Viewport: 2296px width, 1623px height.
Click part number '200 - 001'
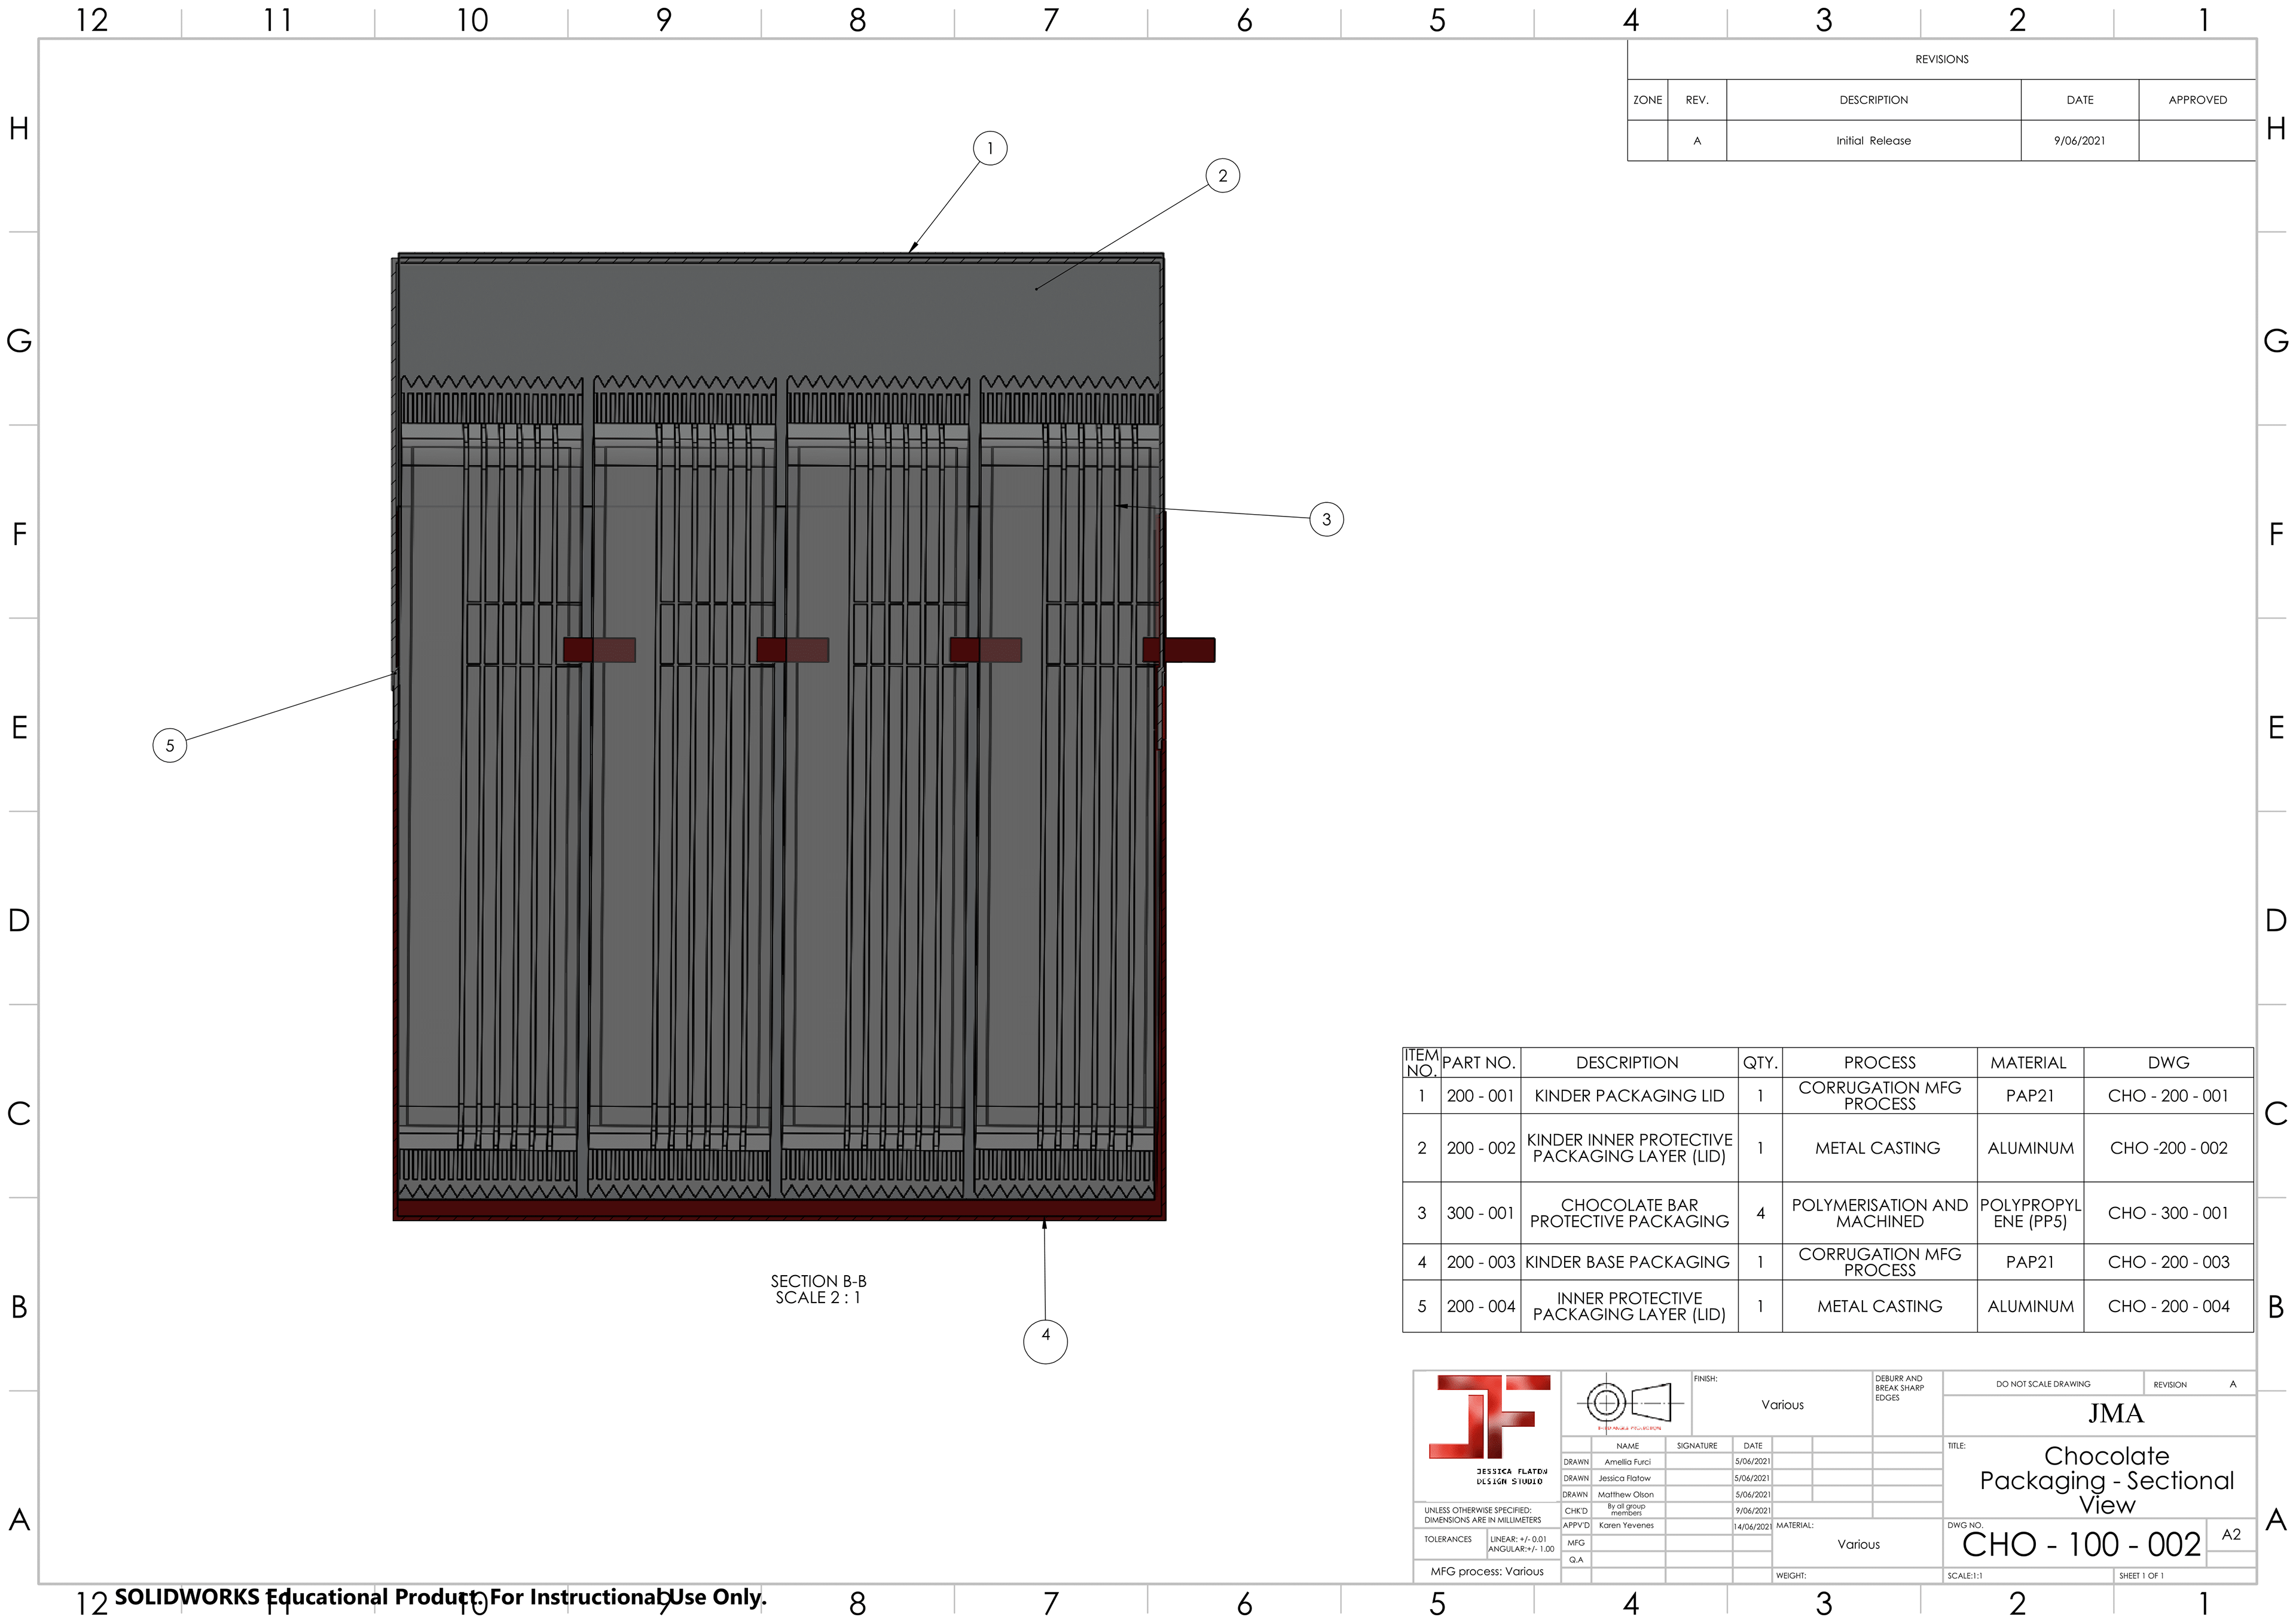coord(1480,1096)
